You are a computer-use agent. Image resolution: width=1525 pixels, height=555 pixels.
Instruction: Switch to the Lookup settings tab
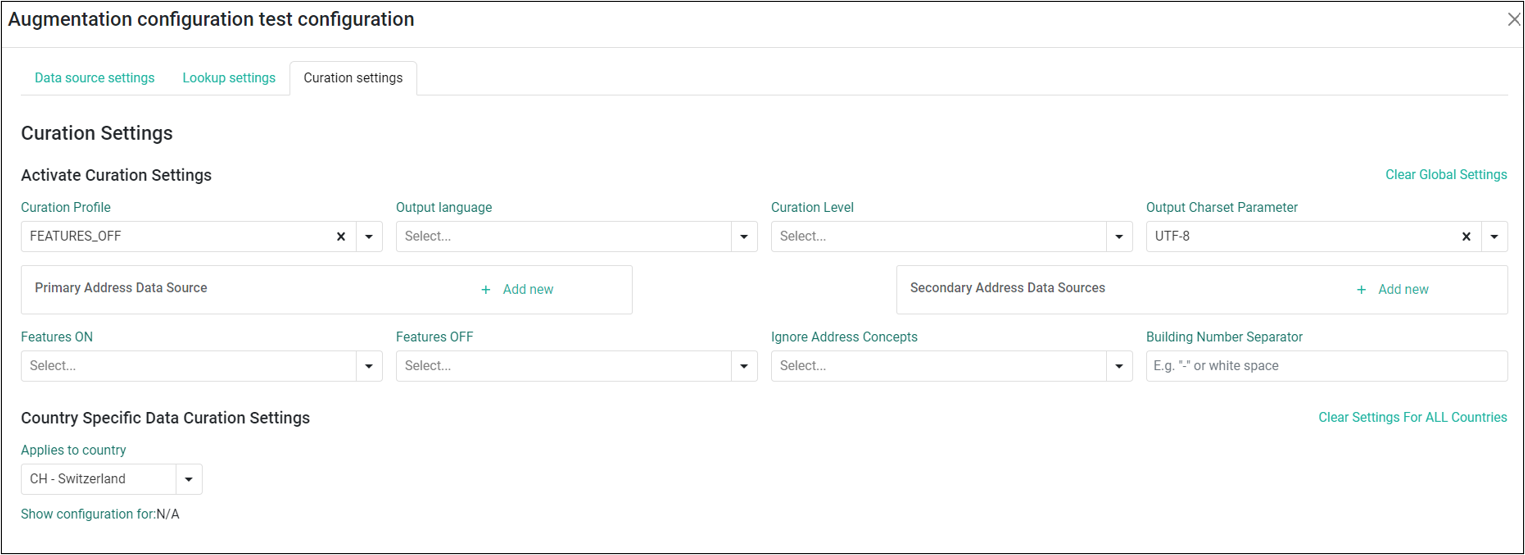tap(229, 78)
